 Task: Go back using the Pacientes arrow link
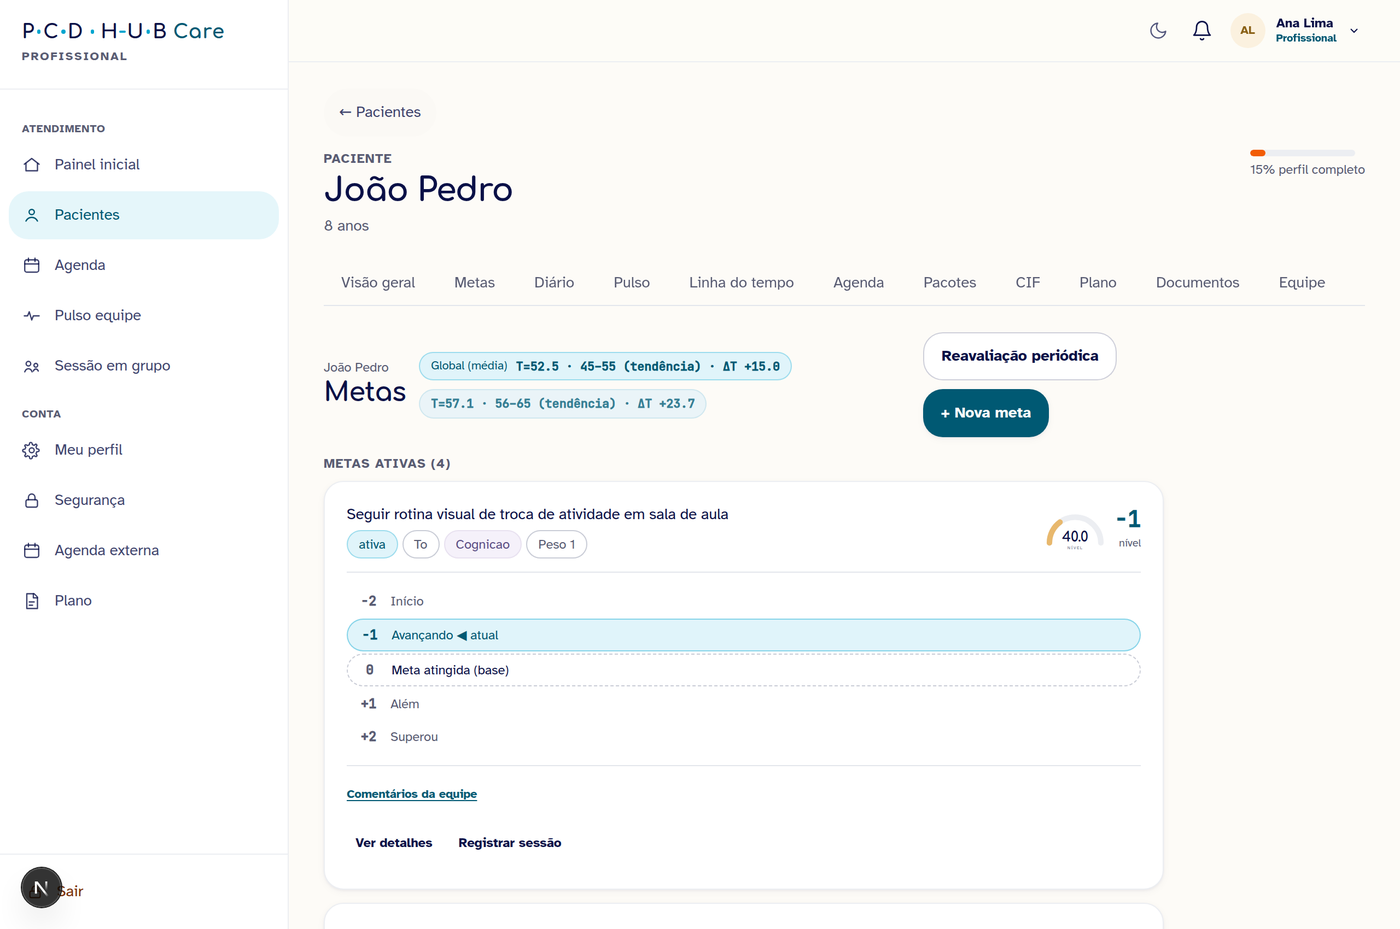(x=380, y=112)
